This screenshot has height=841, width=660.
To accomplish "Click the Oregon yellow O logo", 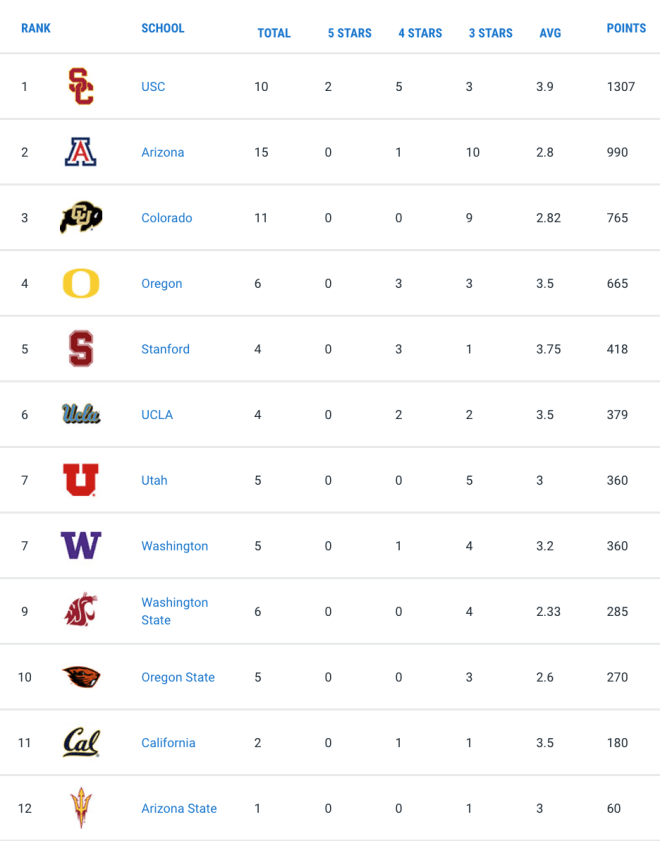I will (81, 283).
